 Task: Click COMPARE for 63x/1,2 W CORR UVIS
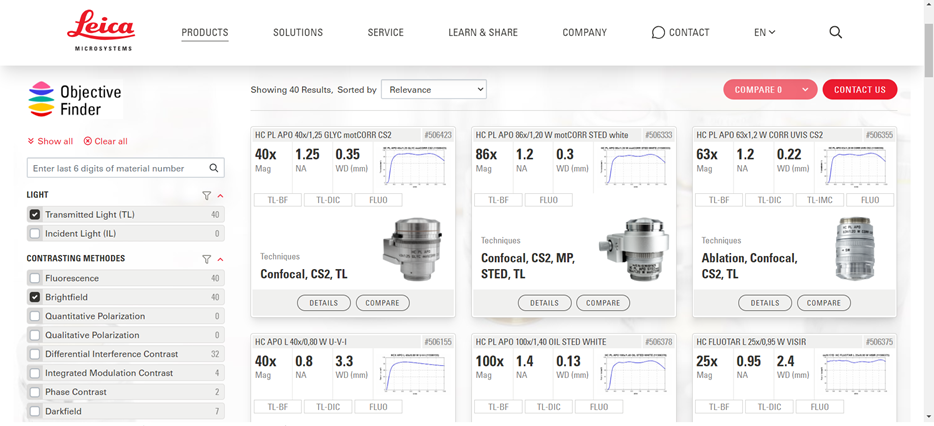coord(824,303)
